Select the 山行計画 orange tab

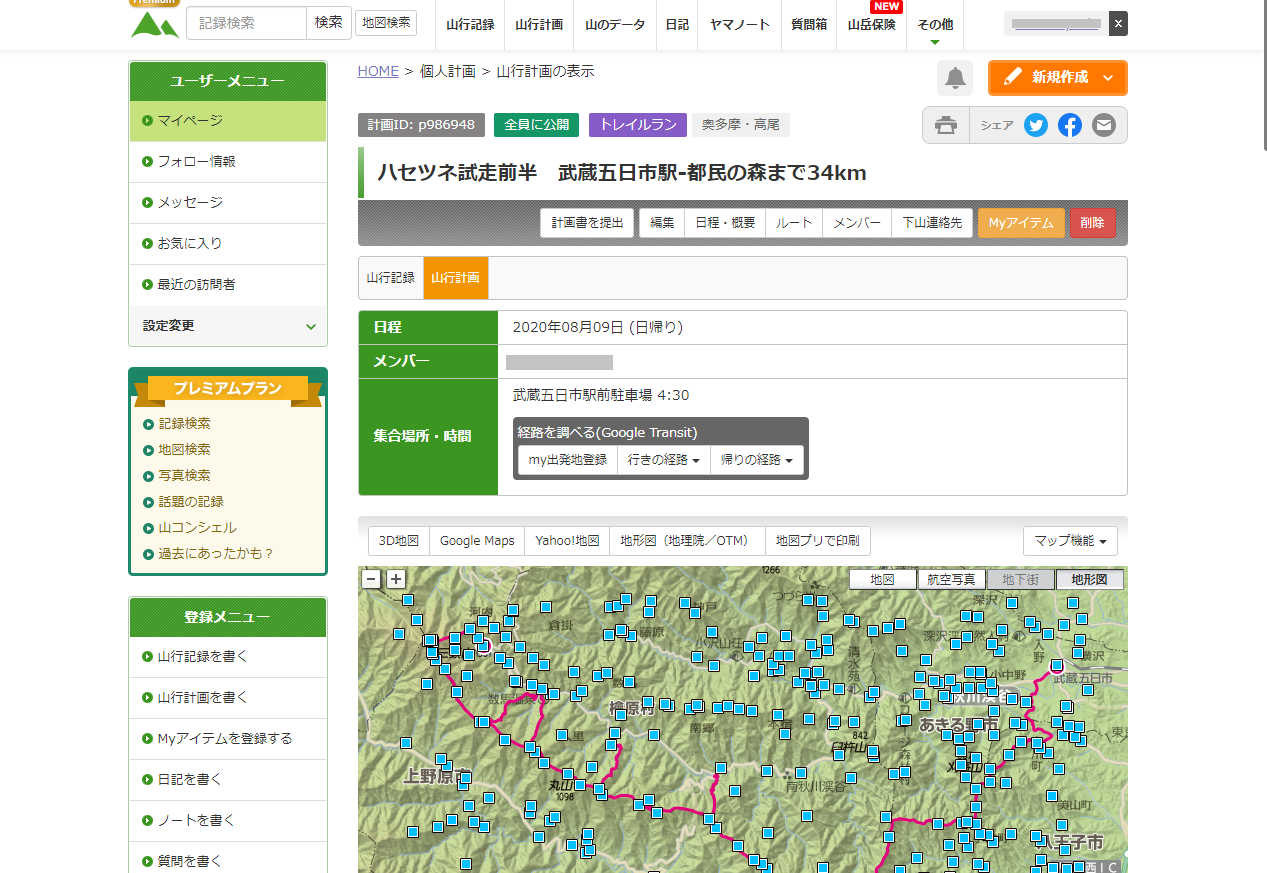[x=455, y=278]
